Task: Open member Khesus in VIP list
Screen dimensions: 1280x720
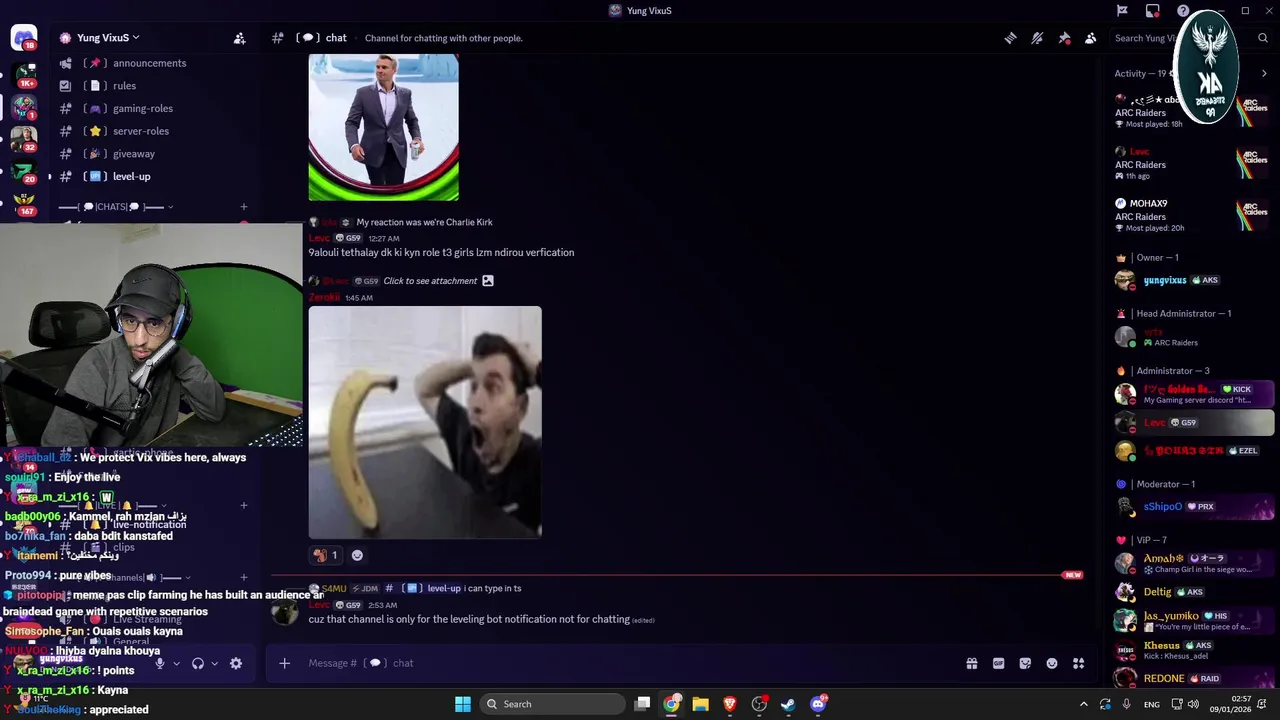Action: click(x=1192, y=650)
